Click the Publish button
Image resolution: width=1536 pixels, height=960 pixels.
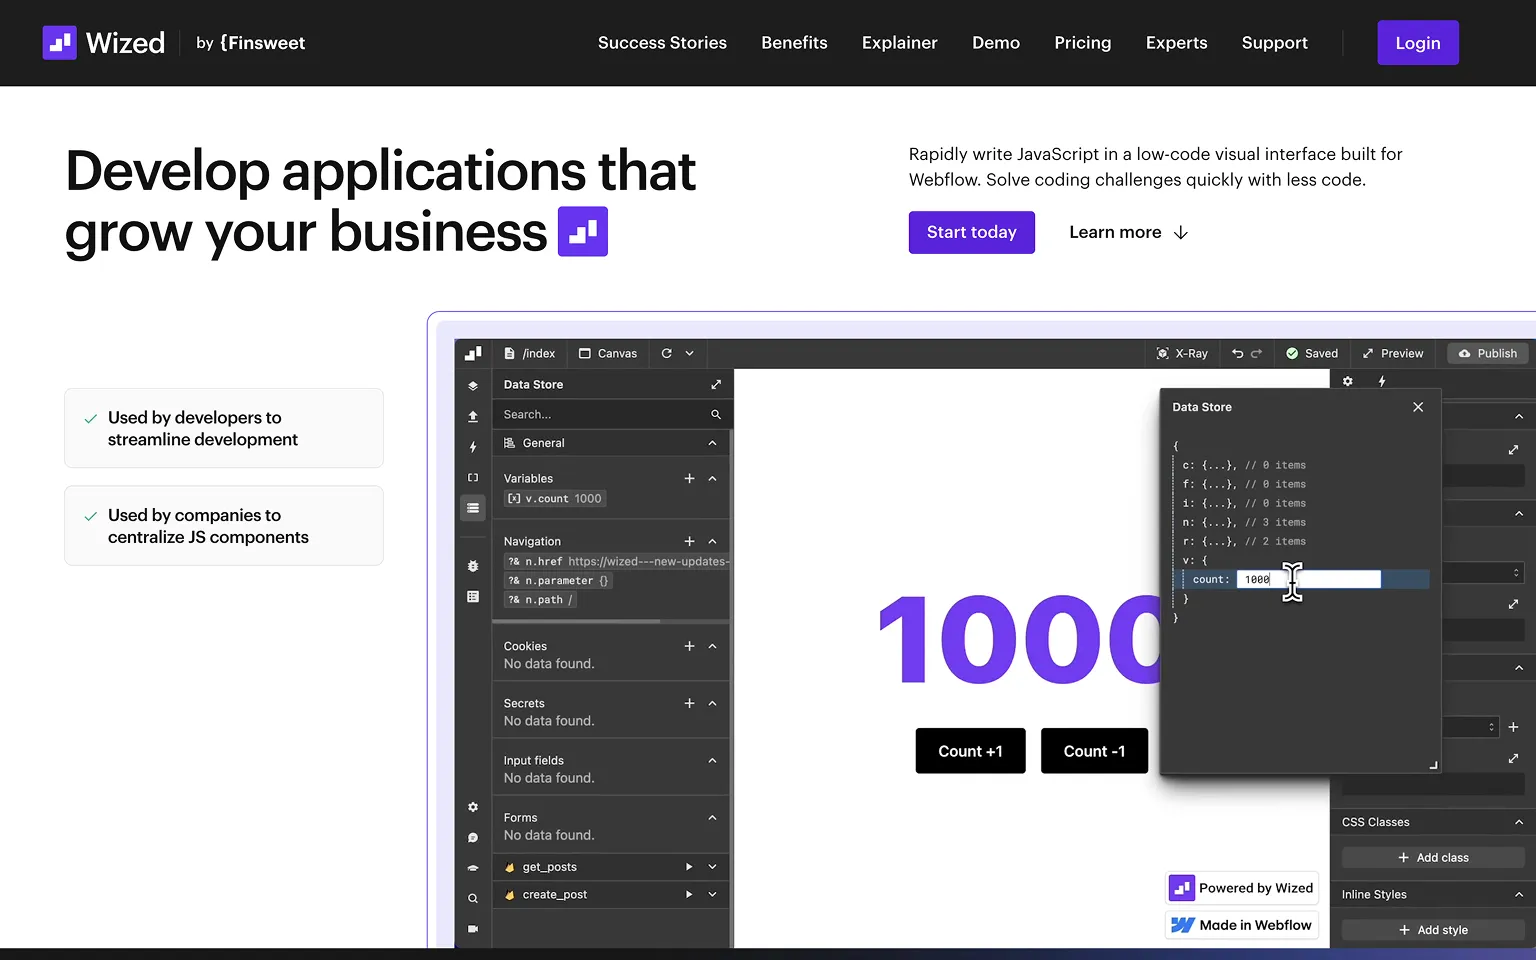[x=1488, y=353]
